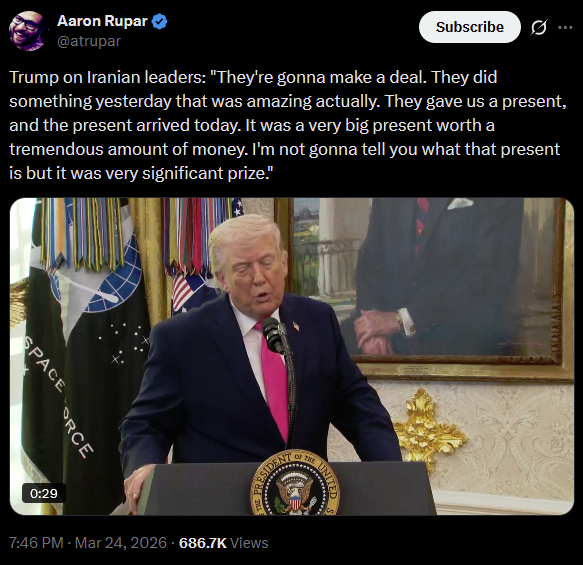Click the word Views beside the count
The height and width of the screenshot is (565, 583).
point(249,543)
